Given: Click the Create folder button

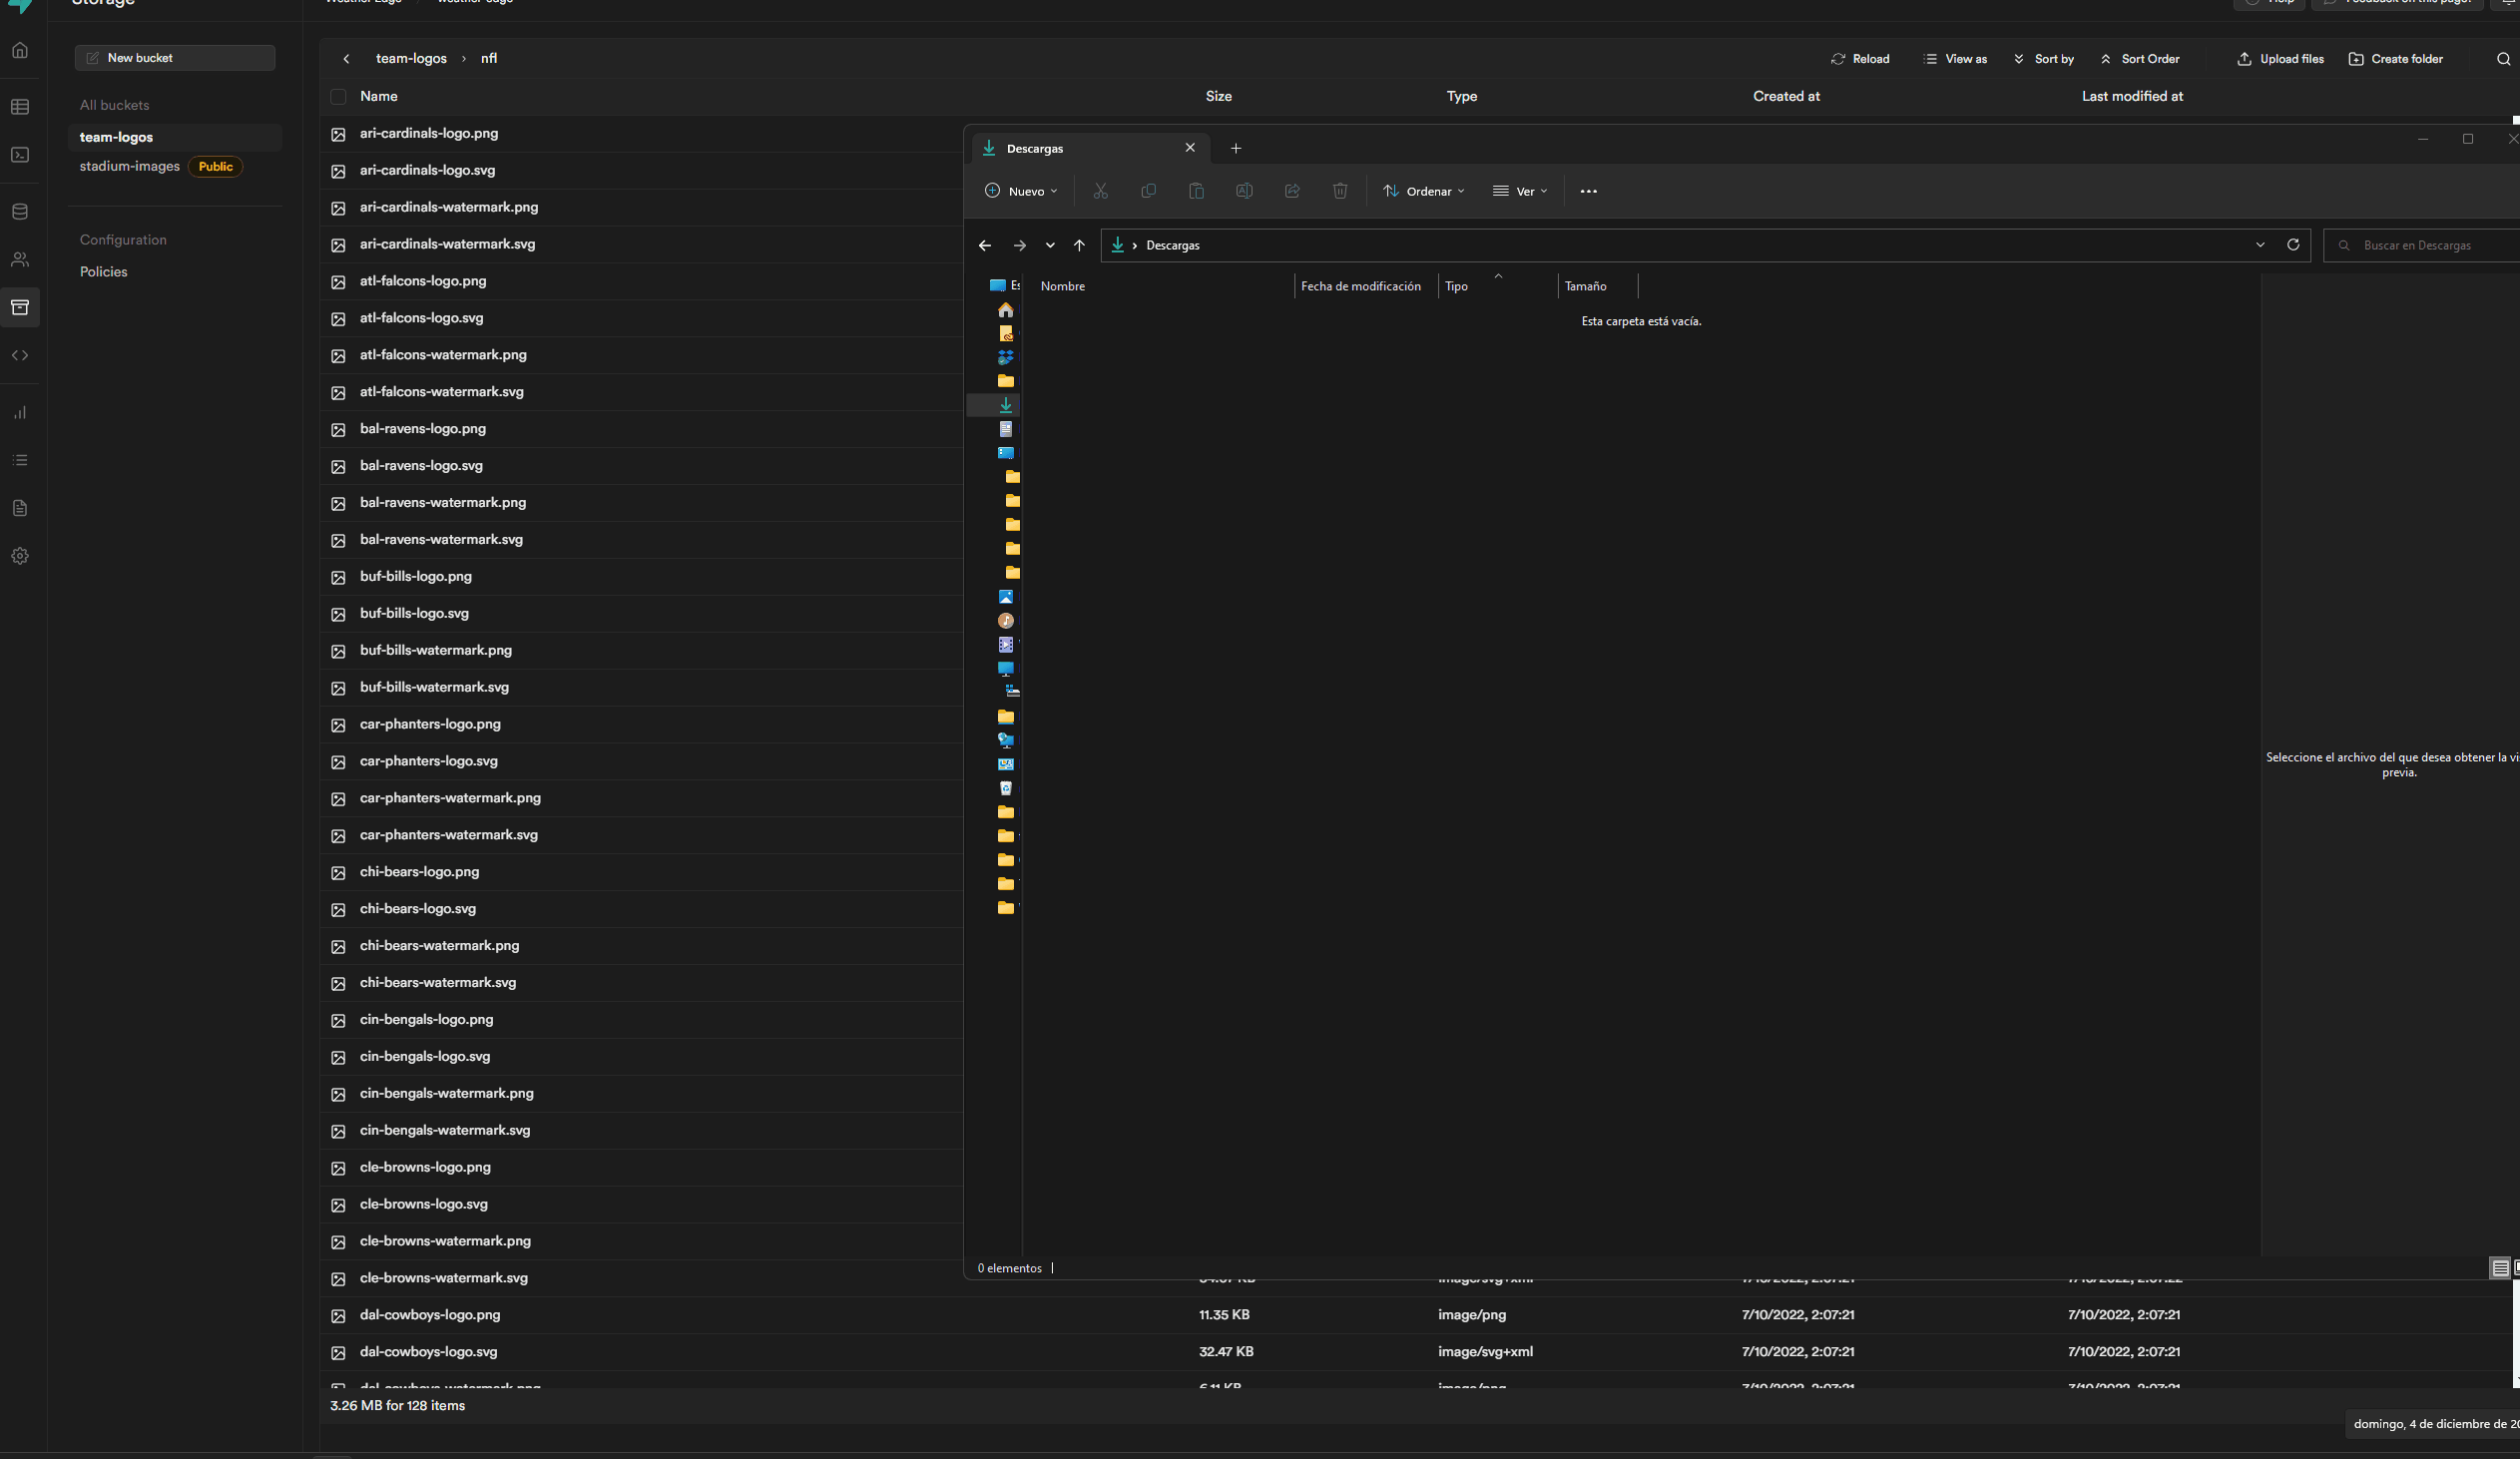Looking at the screenshot, I should point(2395,59).
